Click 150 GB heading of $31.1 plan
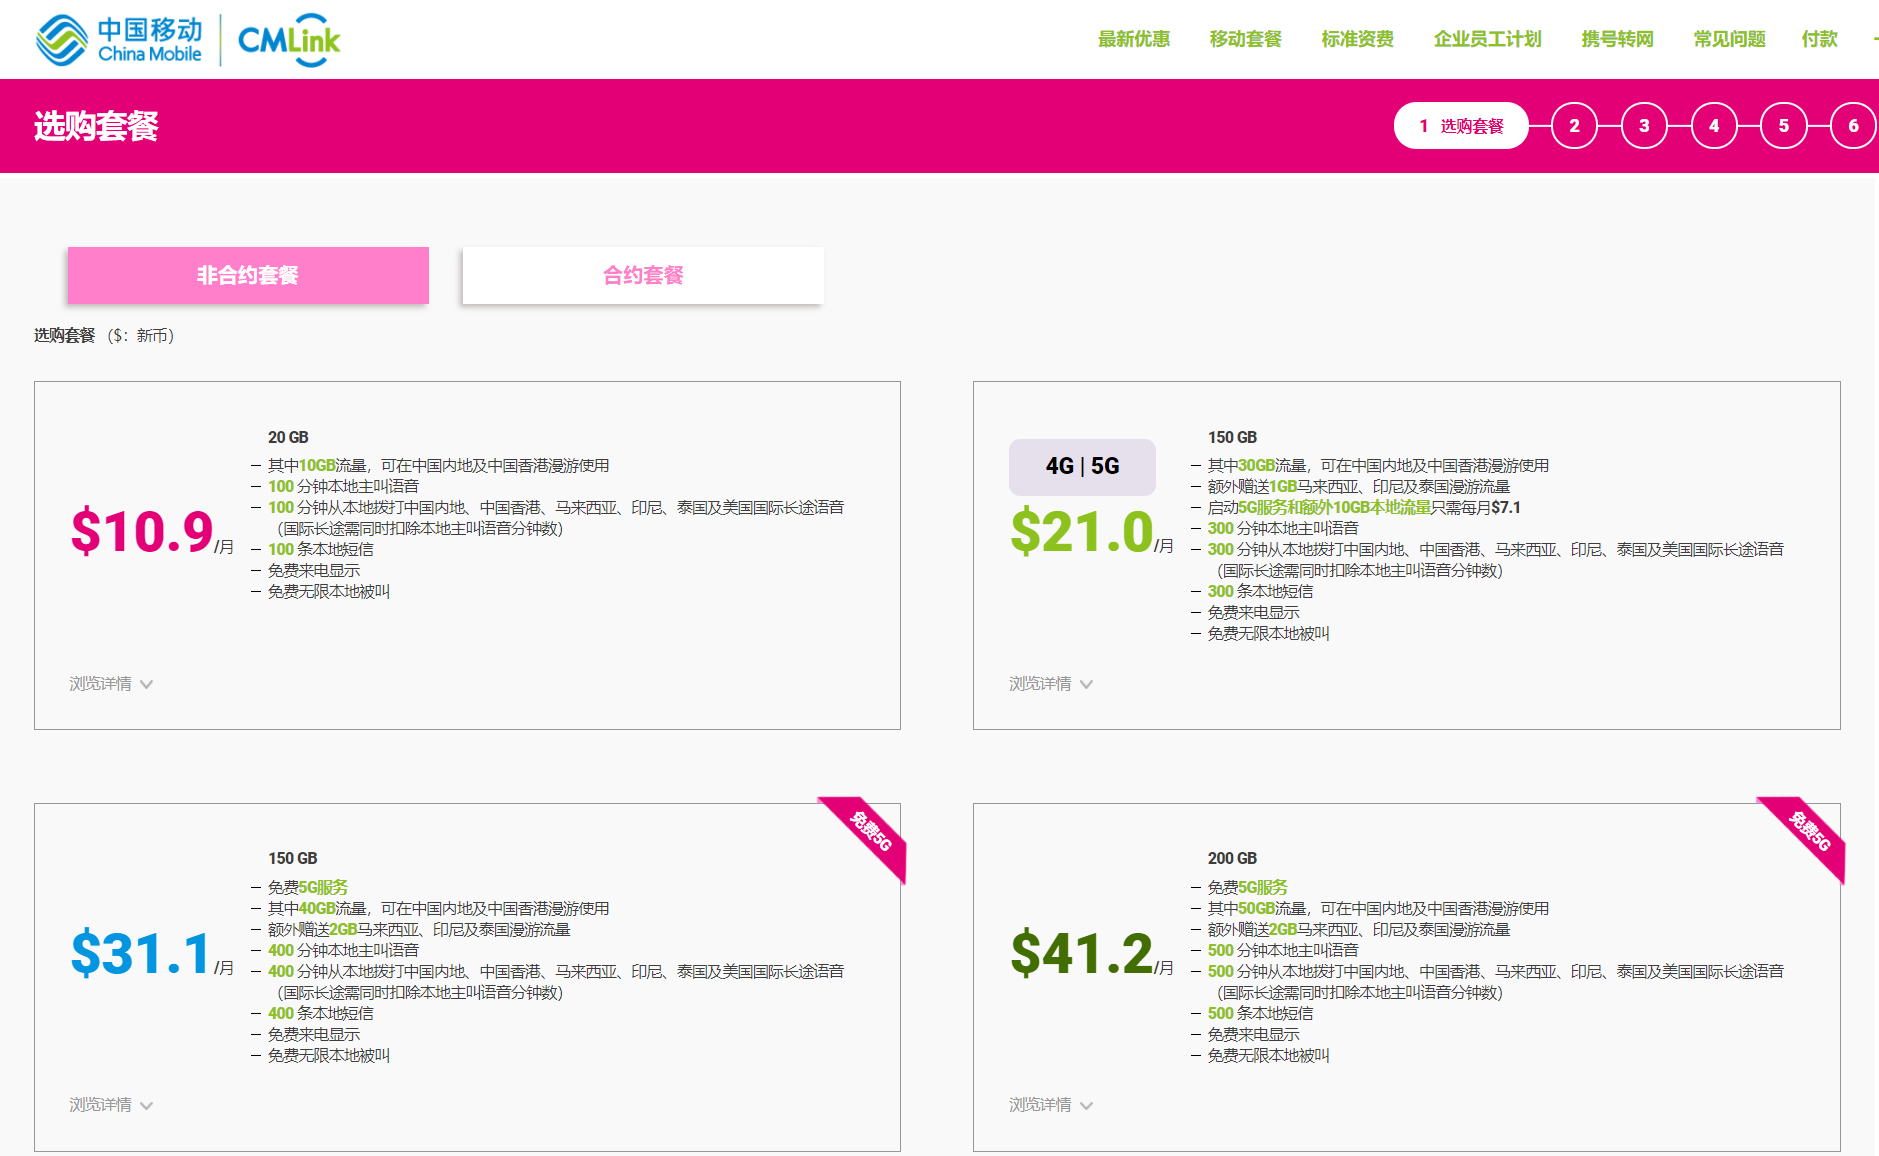This screenshot has height=1156, width=1879. coord(292,858)
